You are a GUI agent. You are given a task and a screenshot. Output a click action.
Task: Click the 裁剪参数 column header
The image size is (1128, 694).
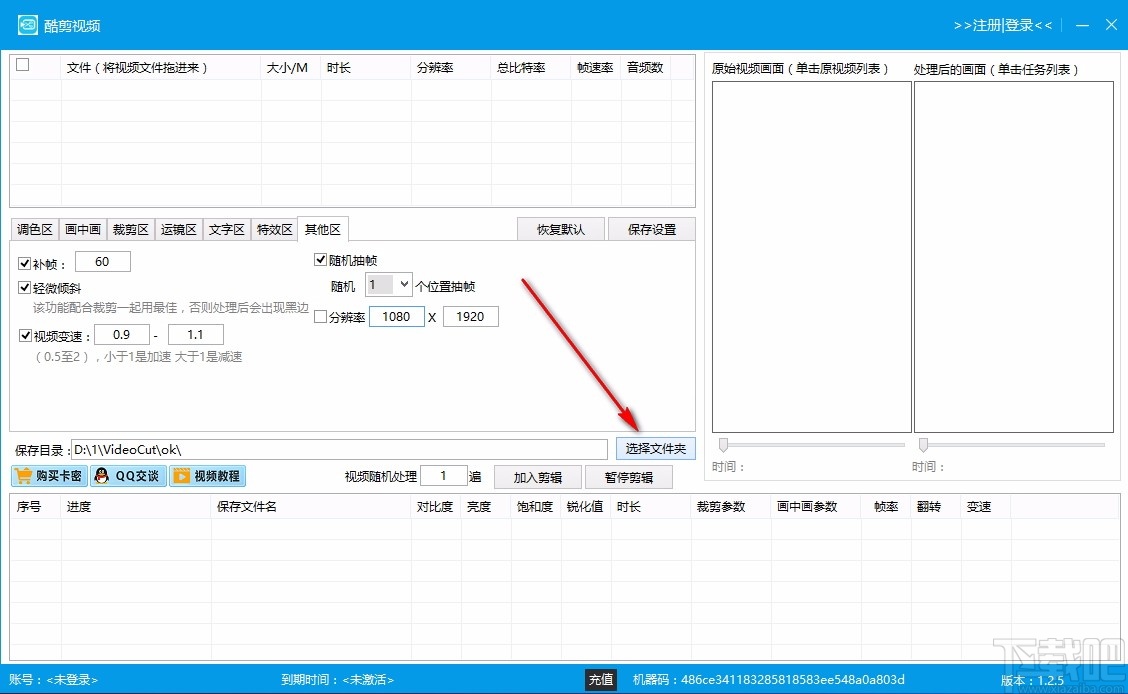coord(731,506)
